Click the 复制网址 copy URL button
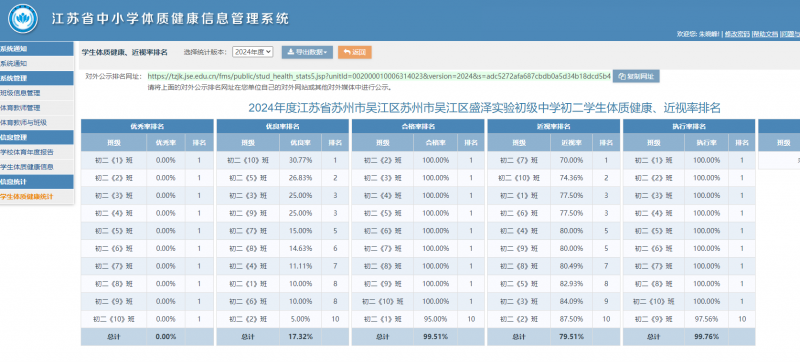The image size is (800, 362). (x=636, y=76)
